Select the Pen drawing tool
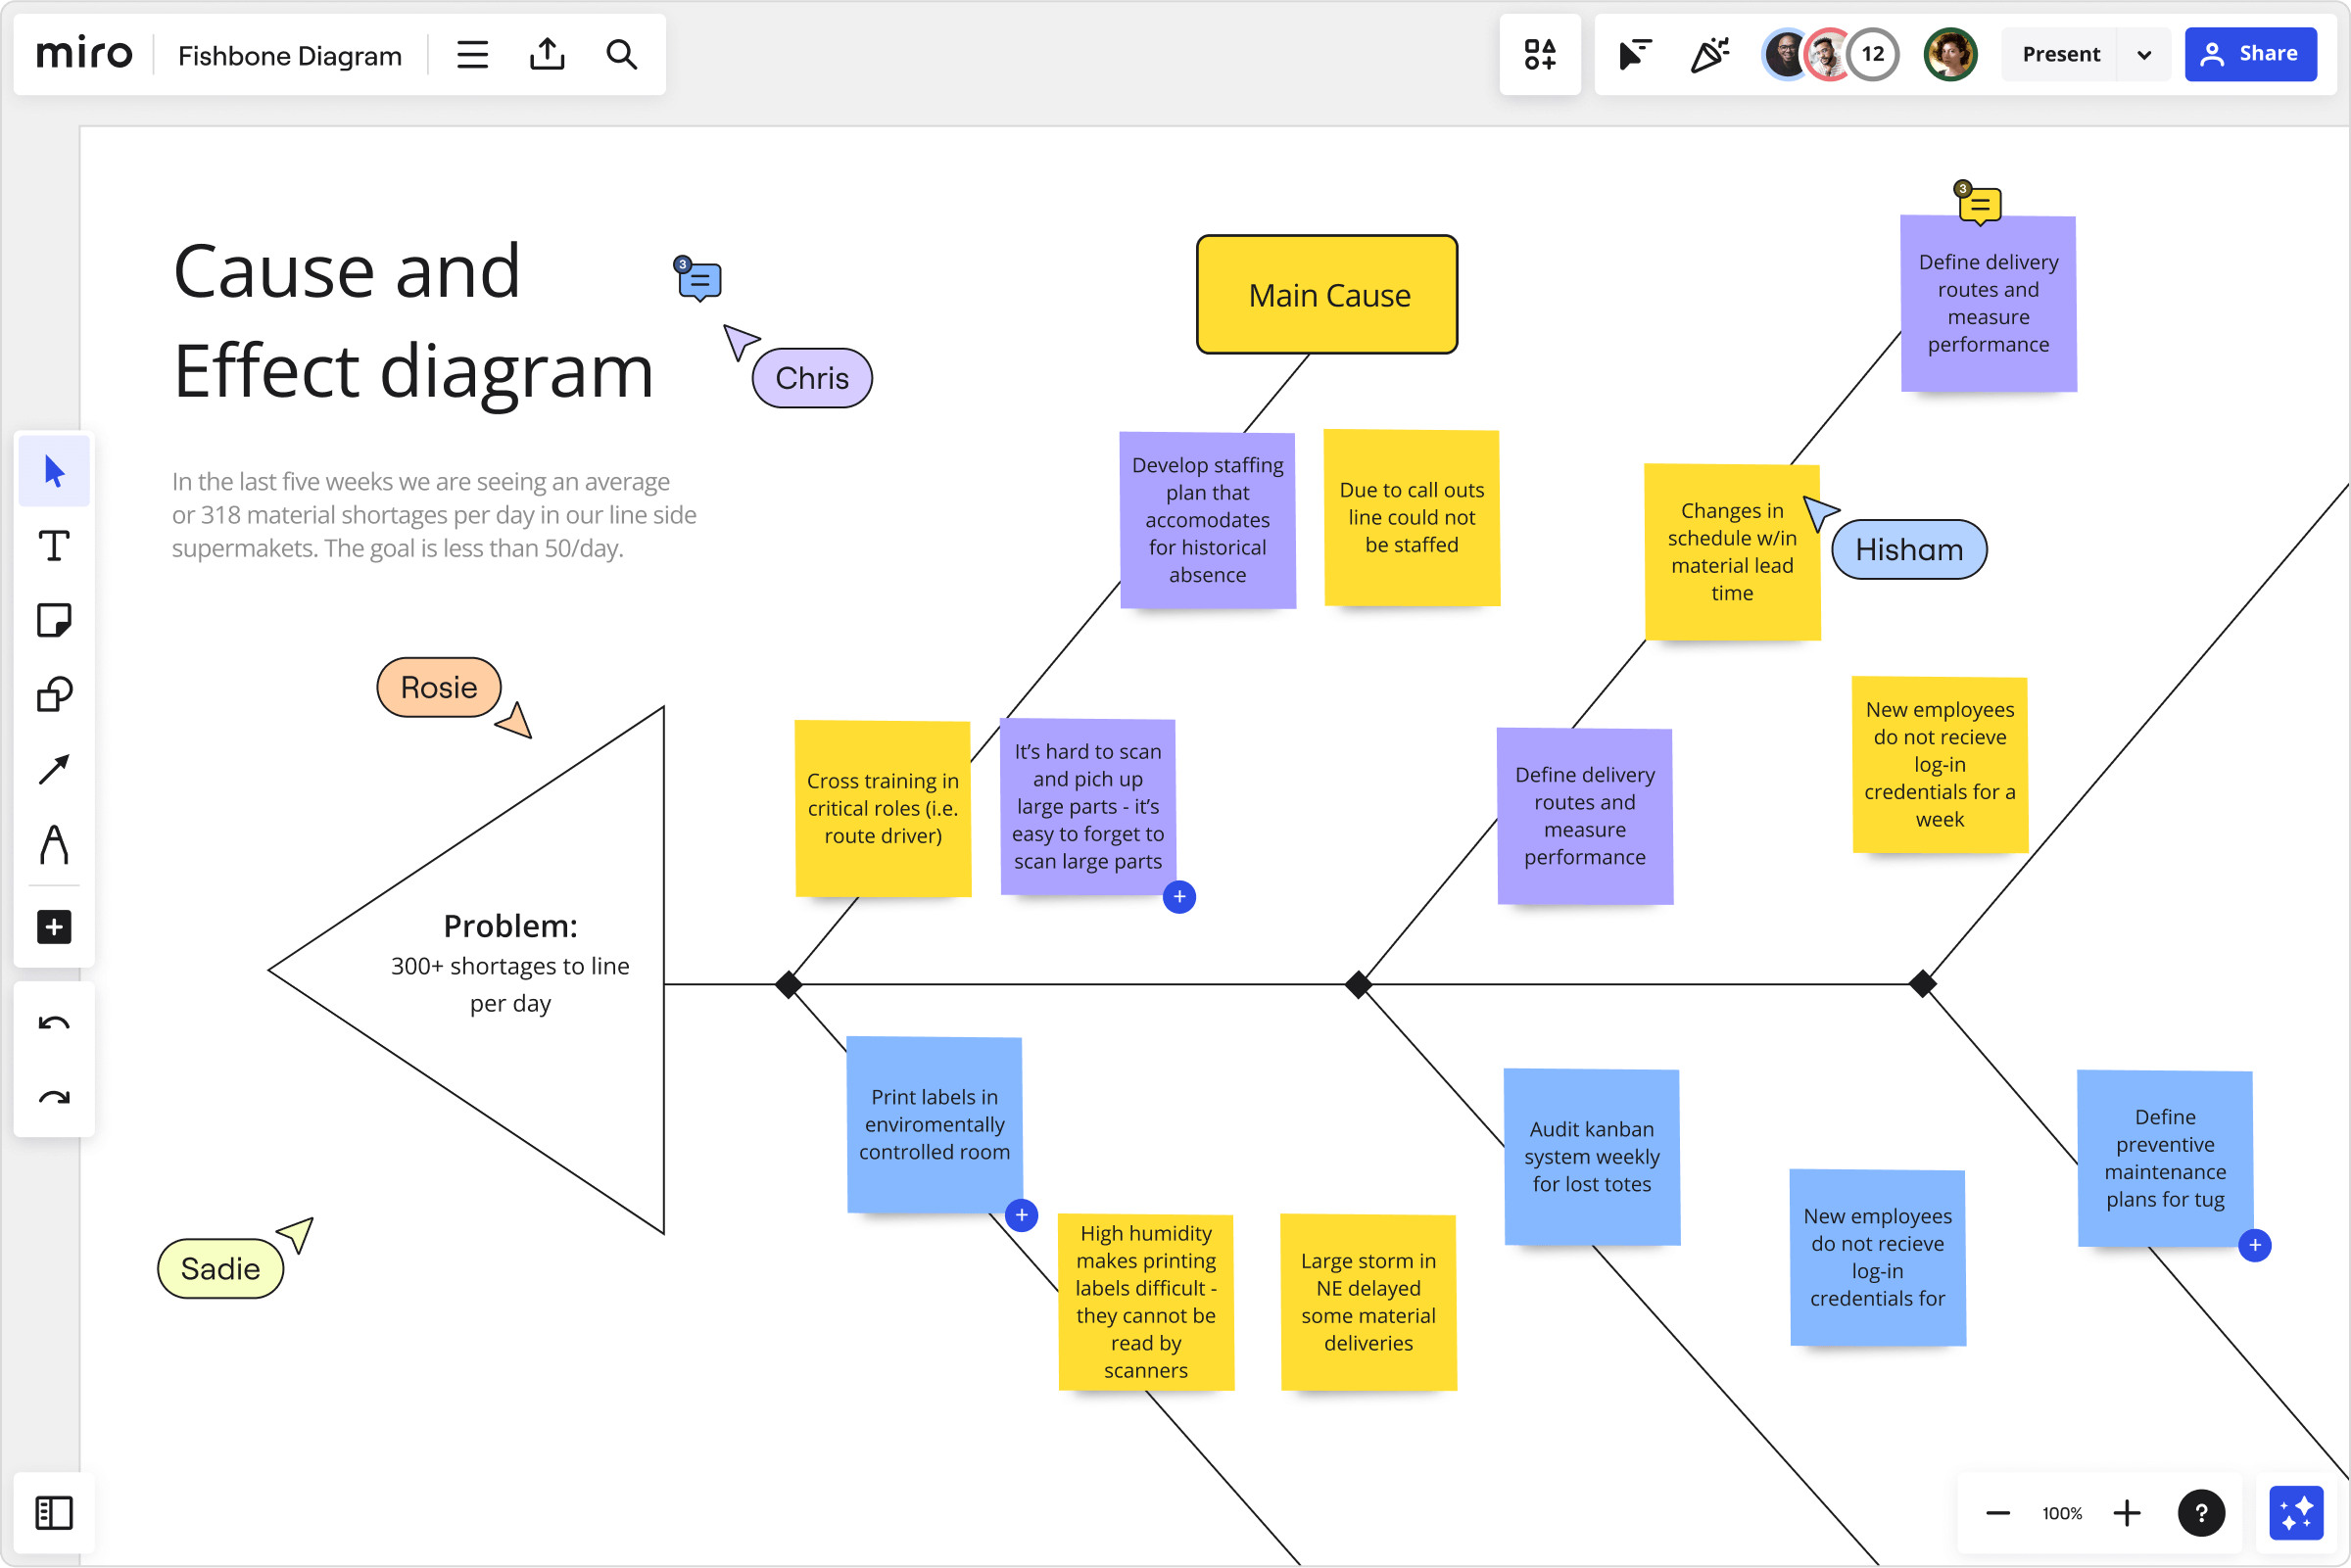The width and height of the screenshot is (2351, 1568). (x=54, y=845)
